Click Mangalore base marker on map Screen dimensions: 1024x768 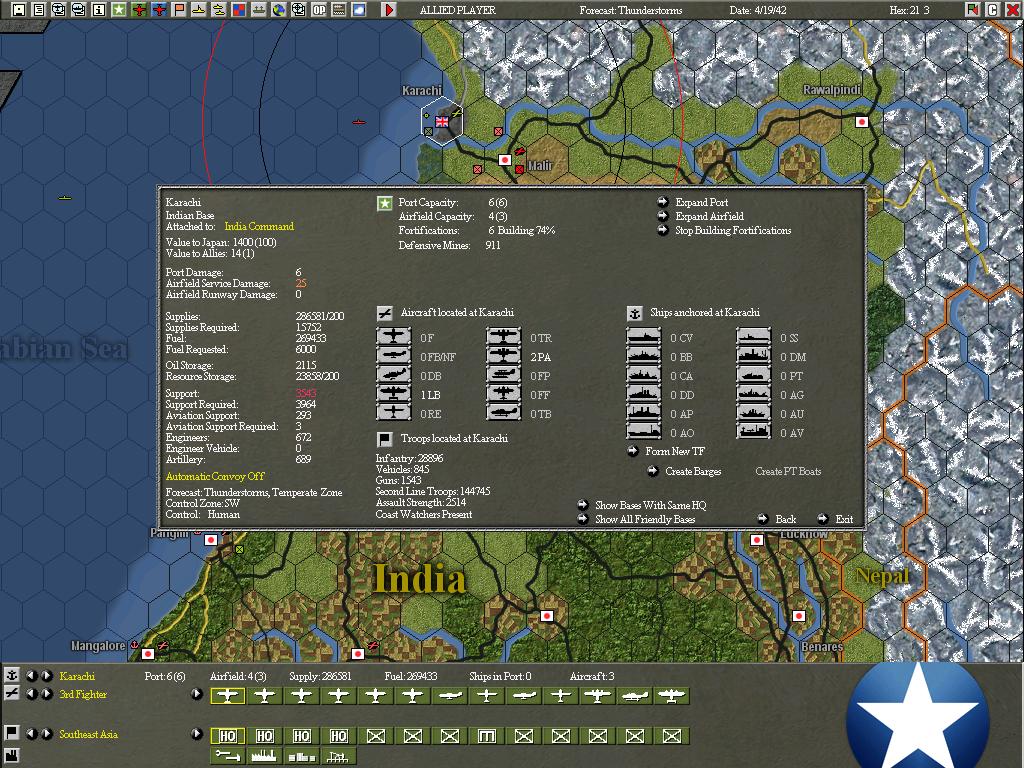(148, 653)
